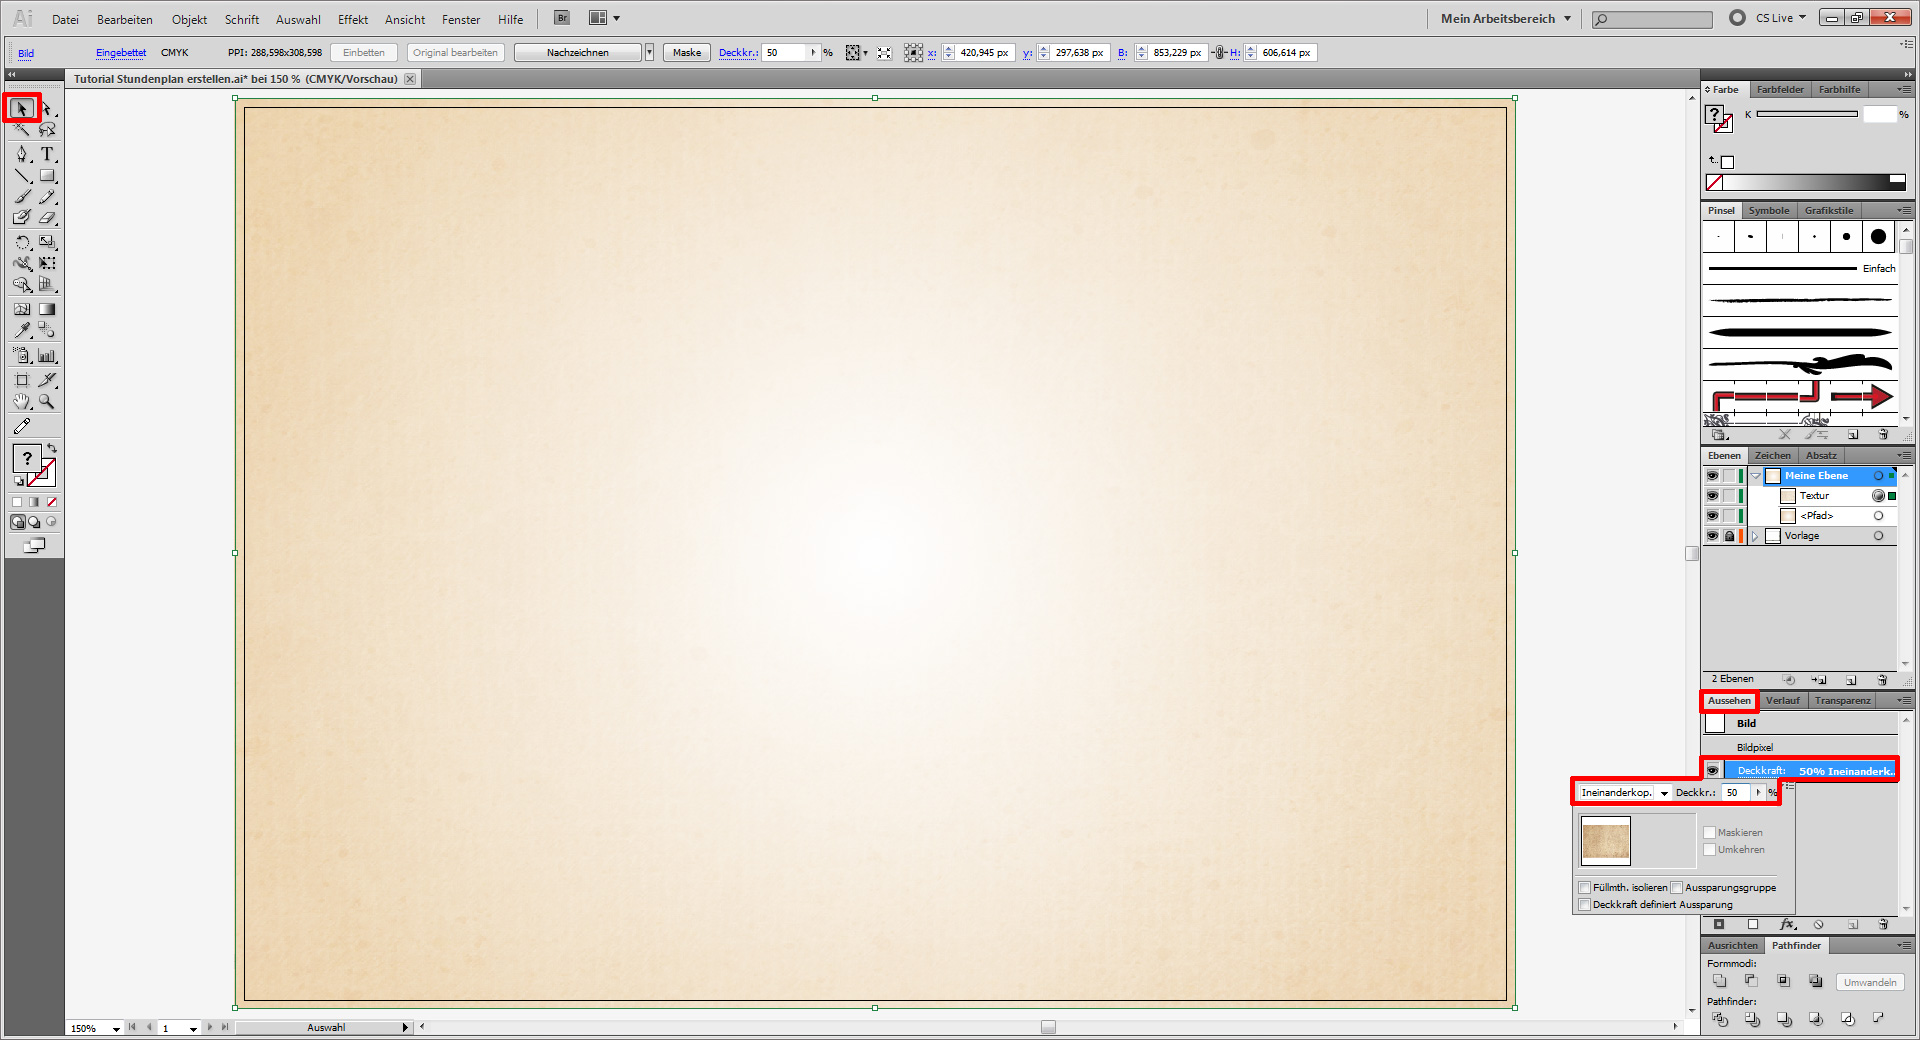Switch to the Transparenz tab
The height and width of the screenshot is (1040, 1920).
click(1842, 701)
